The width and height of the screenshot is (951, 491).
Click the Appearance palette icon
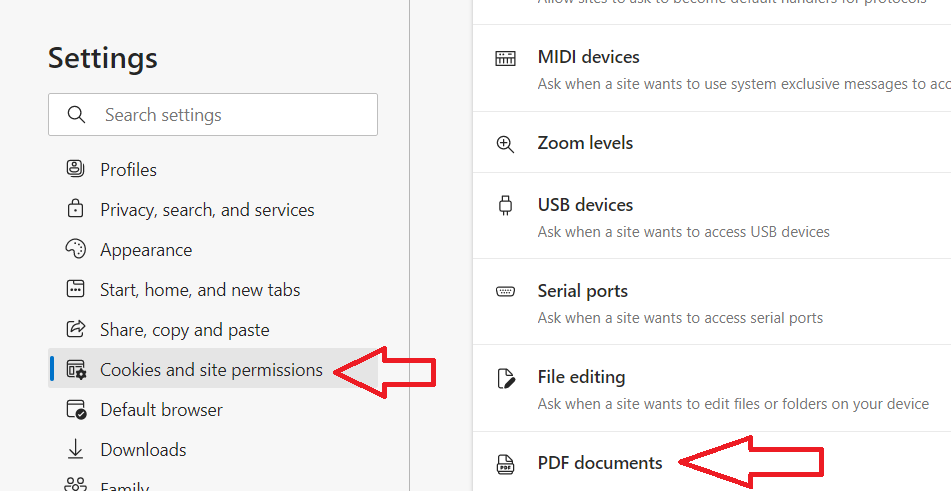pos(75,249)
